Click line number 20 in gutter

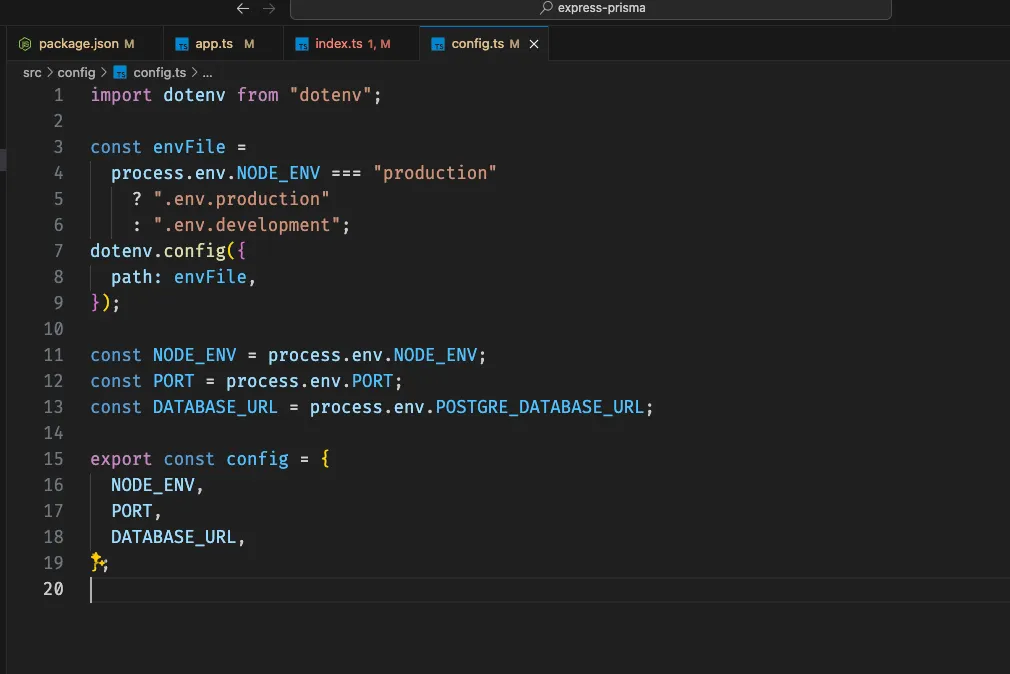click(53, 589)
